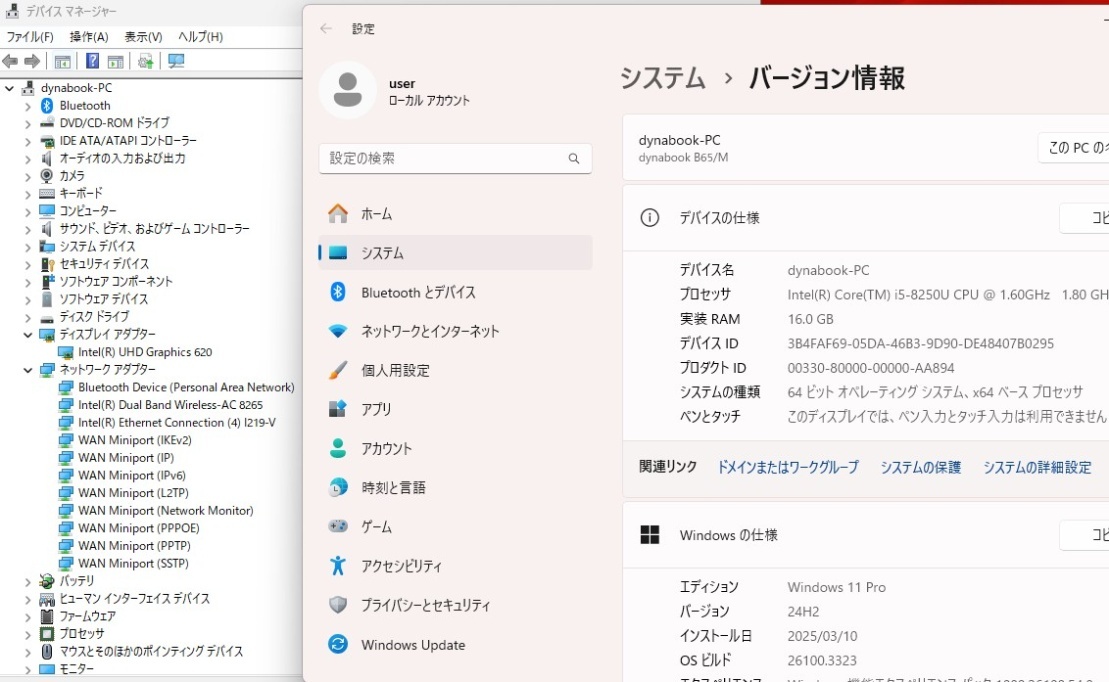Screen dimensions: 1109x682
Task: Click the Privacy and security shield icon
Action: 338,605
